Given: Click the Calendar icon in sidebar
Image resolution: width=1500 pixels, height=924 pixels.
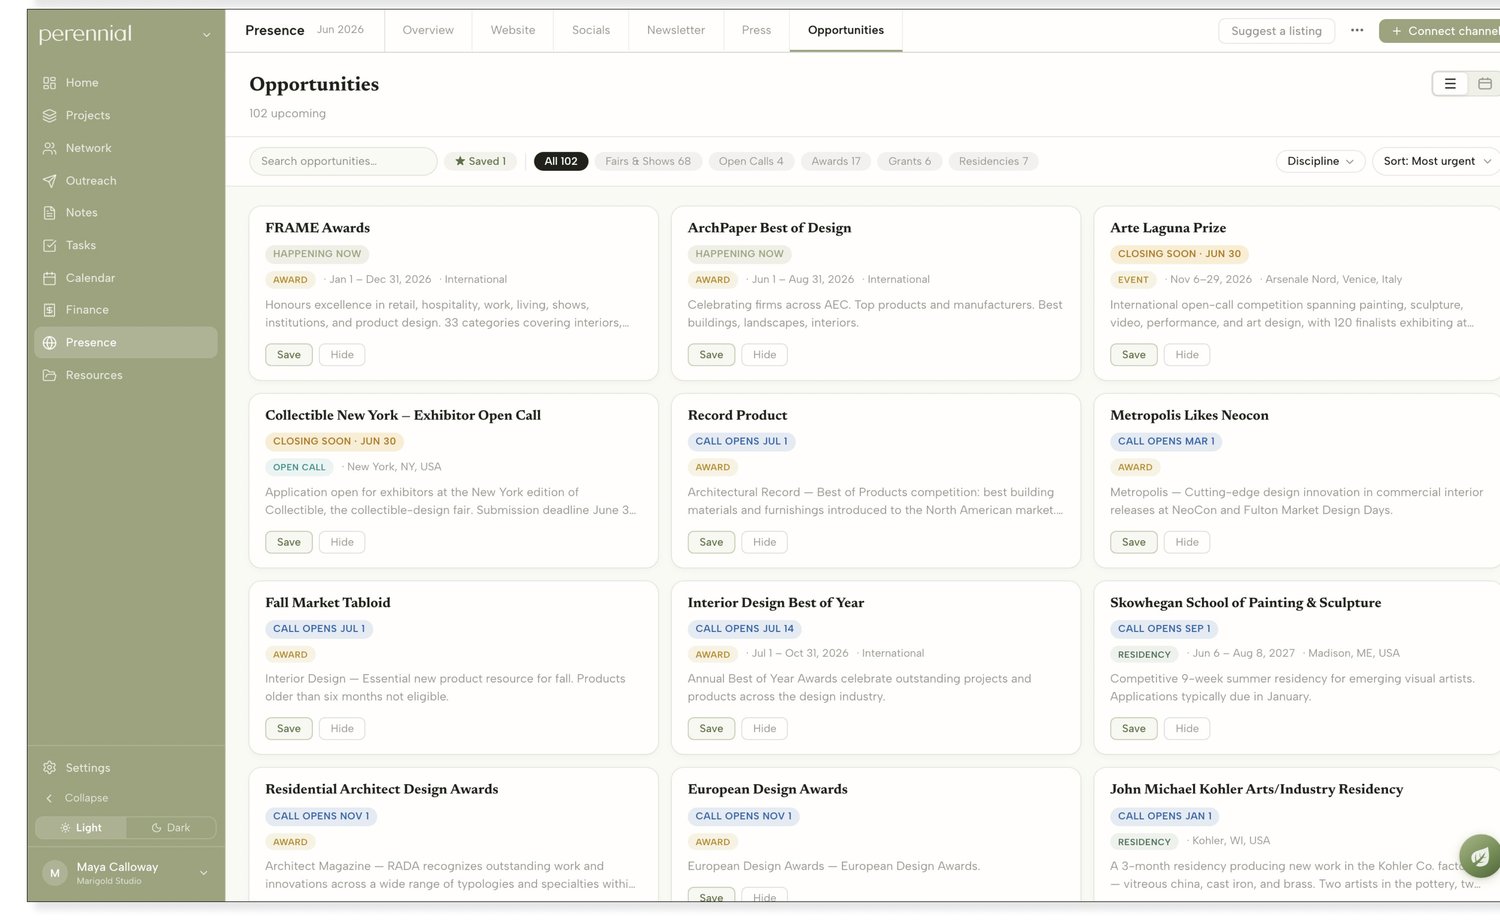Looking at the screenshot, I should (x=49, y=278).
